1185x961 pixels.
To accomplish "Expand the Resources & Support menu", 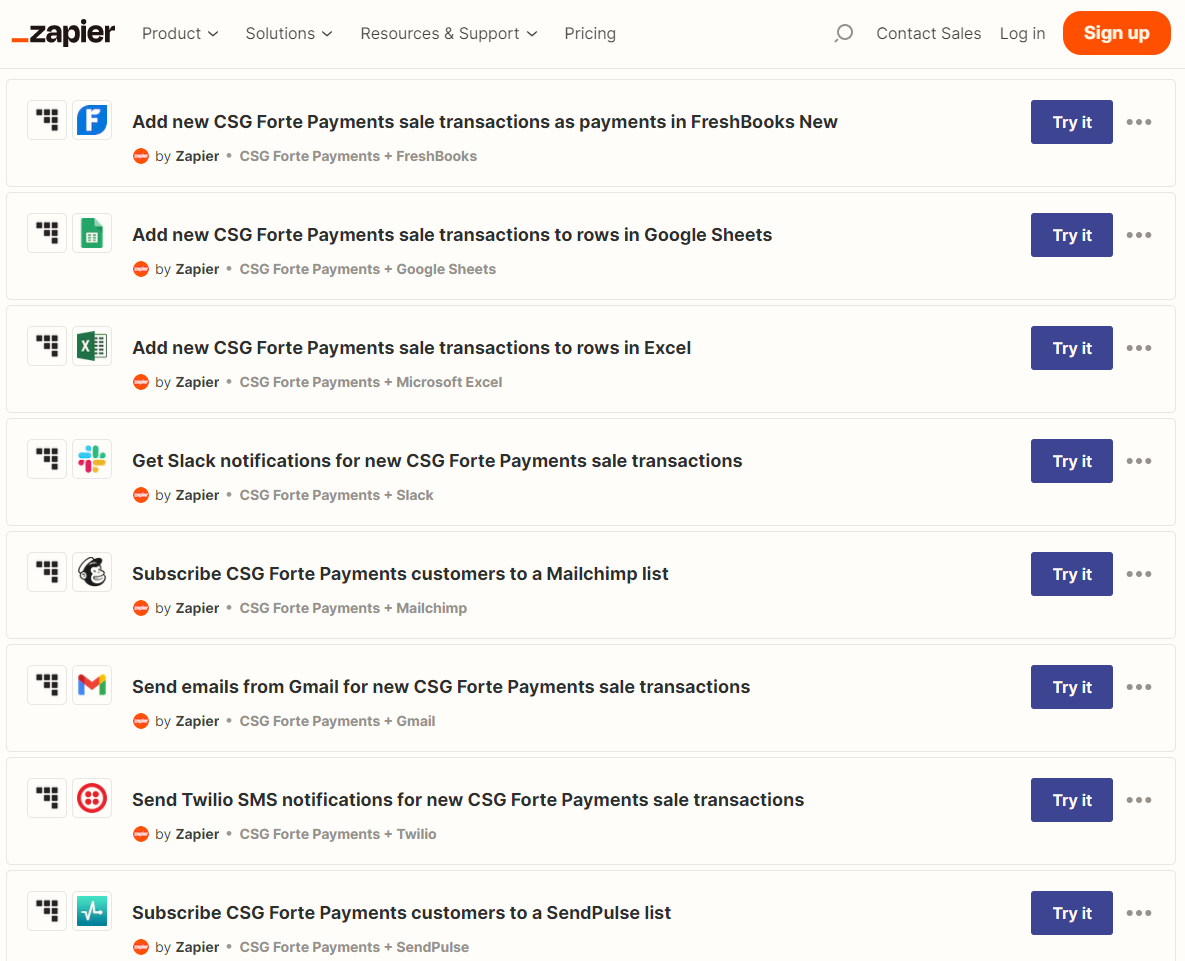I will [449, 33].
